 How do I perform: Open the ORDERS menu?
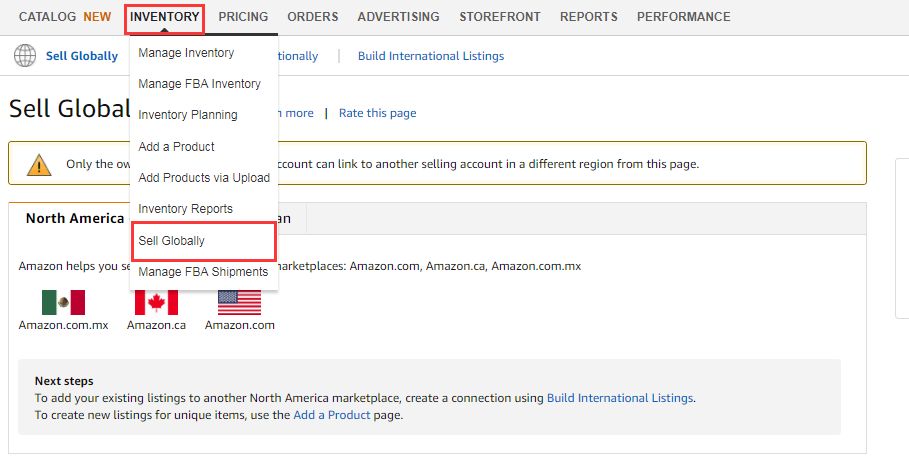[x=313, y=17]
